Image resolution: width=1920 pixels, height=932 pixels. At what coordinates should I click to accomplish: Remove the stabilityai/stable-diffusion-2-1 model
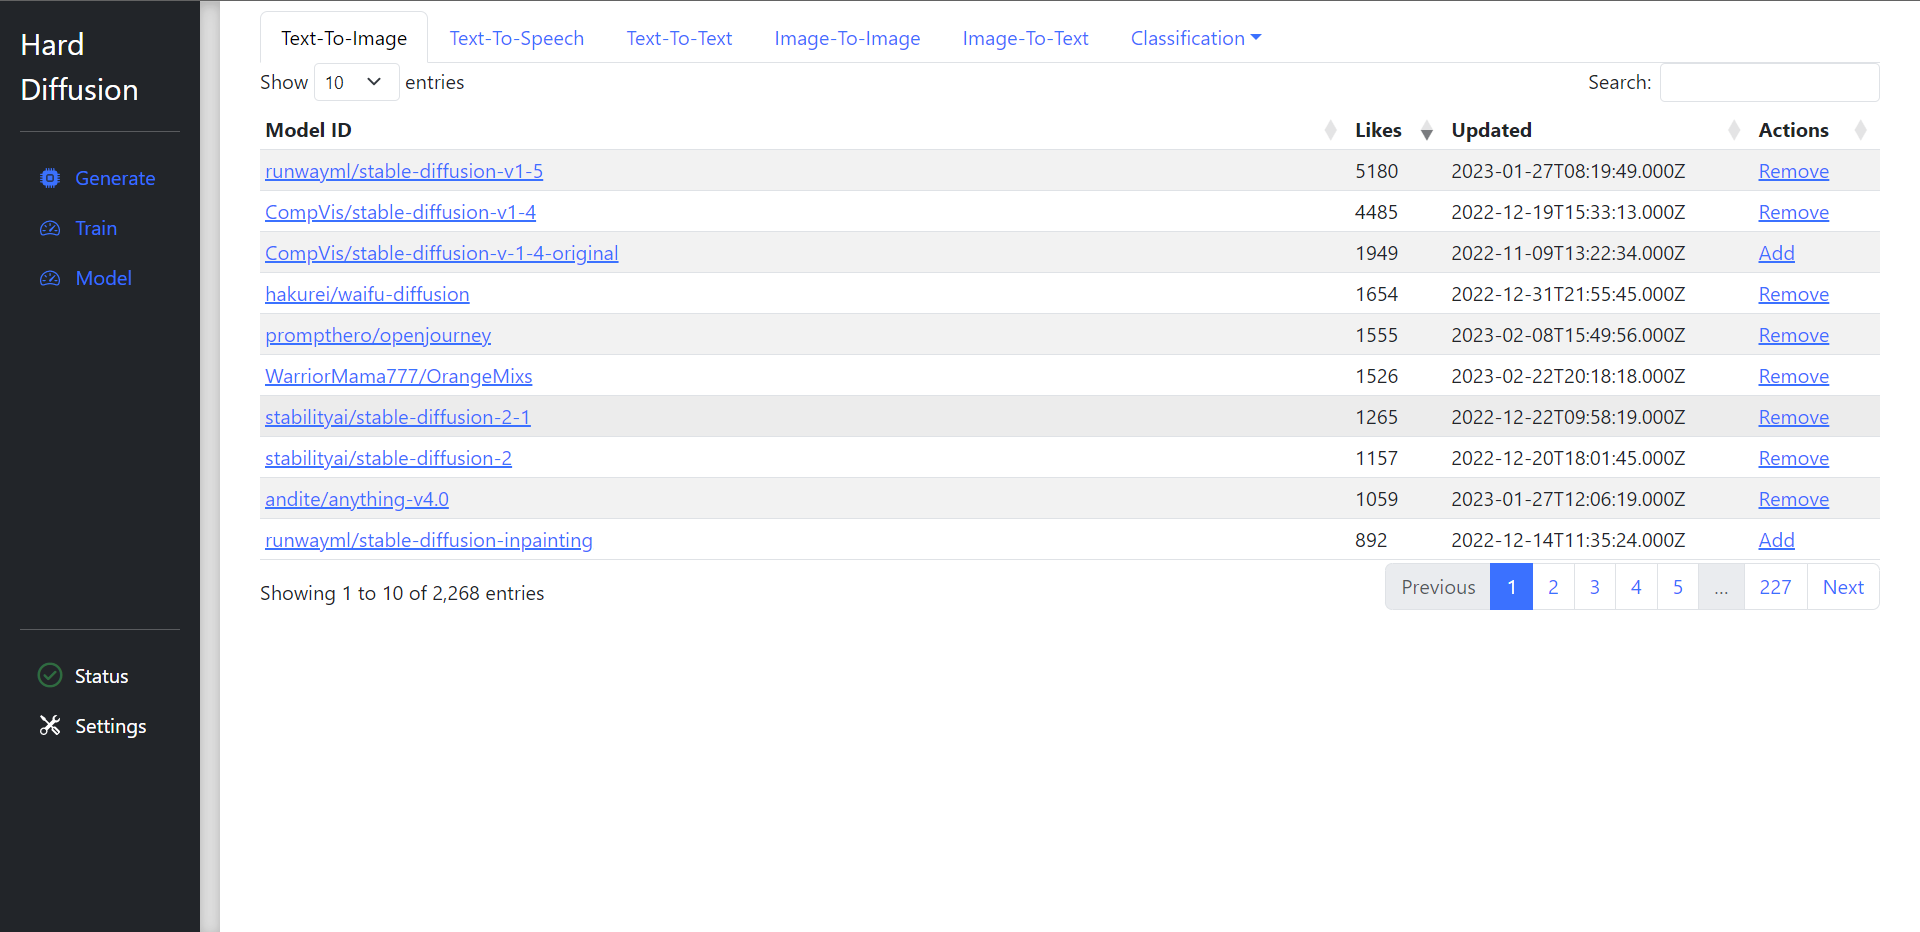[1793, 417]
